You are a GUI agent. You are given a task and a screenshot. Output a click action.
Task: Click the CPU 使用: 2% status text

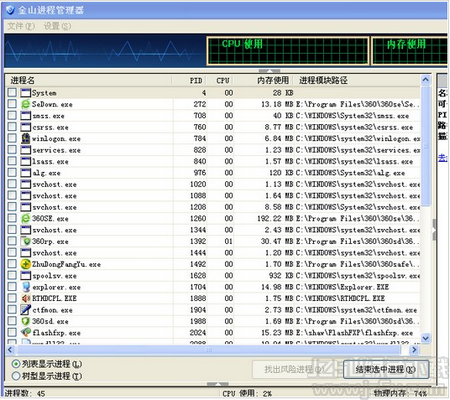tap(247, 394)
